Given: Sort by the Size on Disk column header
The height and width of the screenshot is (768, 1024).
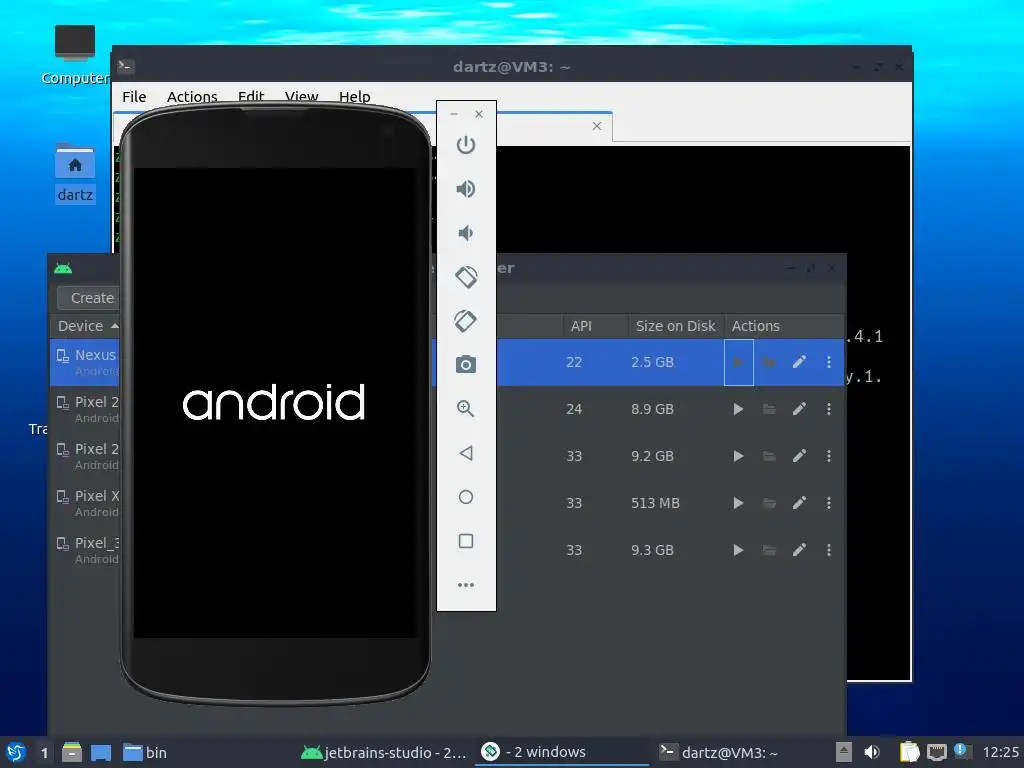Looking at the screenshot, I should [x=676, y=326].
